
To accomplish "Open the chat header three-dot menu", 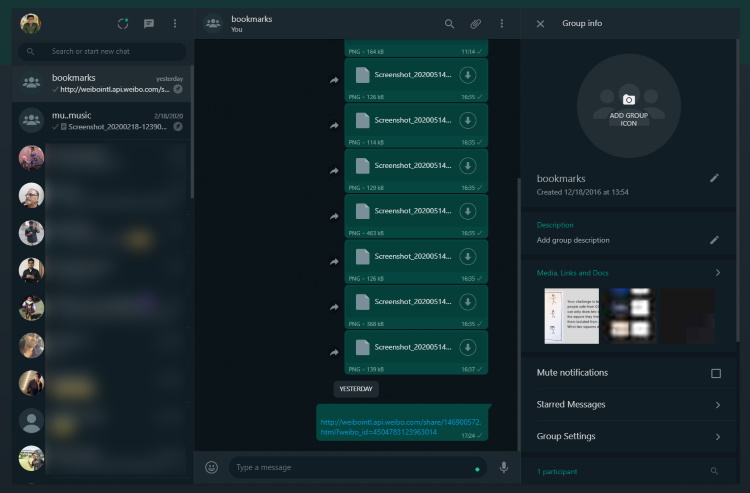I will click(x=502, y=23).
